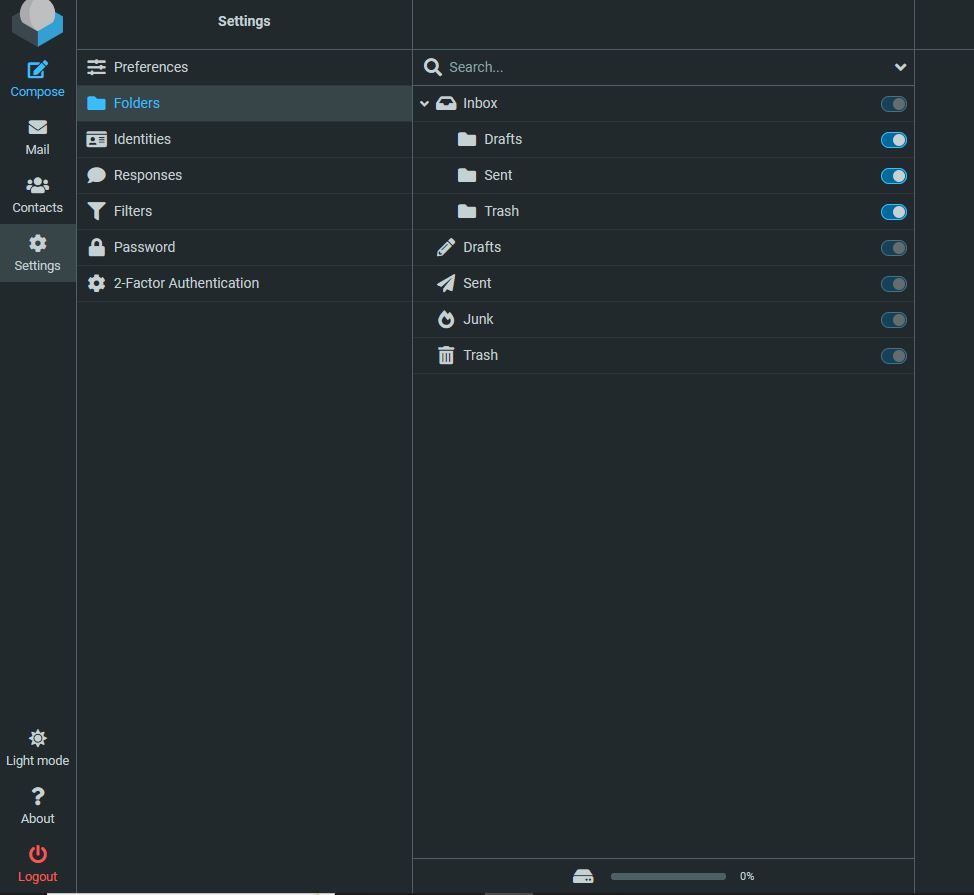Click the Settings gear in sidebar

point(37,249)
